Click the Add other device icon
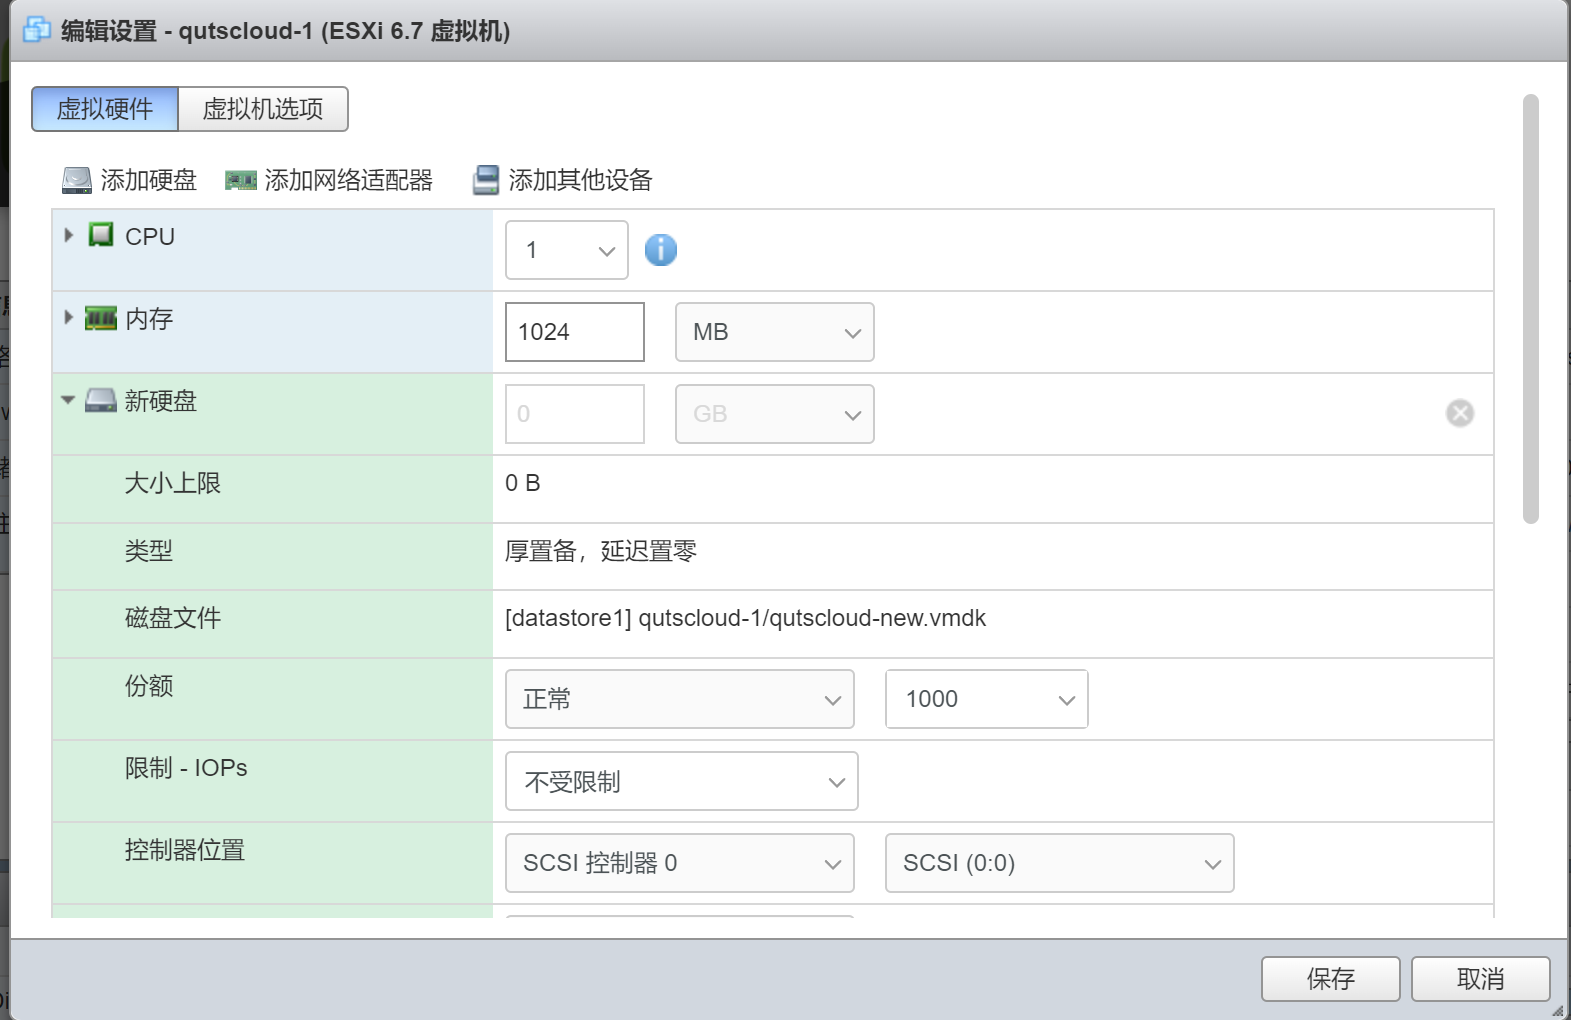Viewport: 1571px width, 1020px height. 486,180
